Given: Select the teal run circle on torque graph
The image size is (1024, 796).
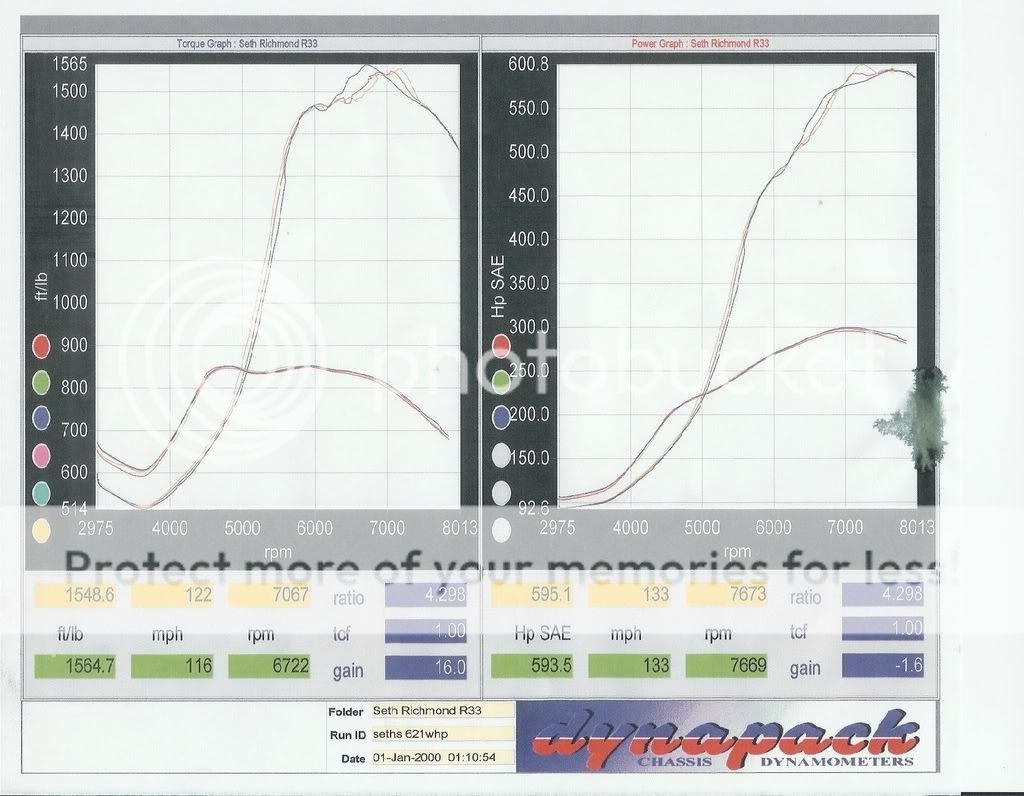Looking at the screenshot, I should [x=41, y=492].
